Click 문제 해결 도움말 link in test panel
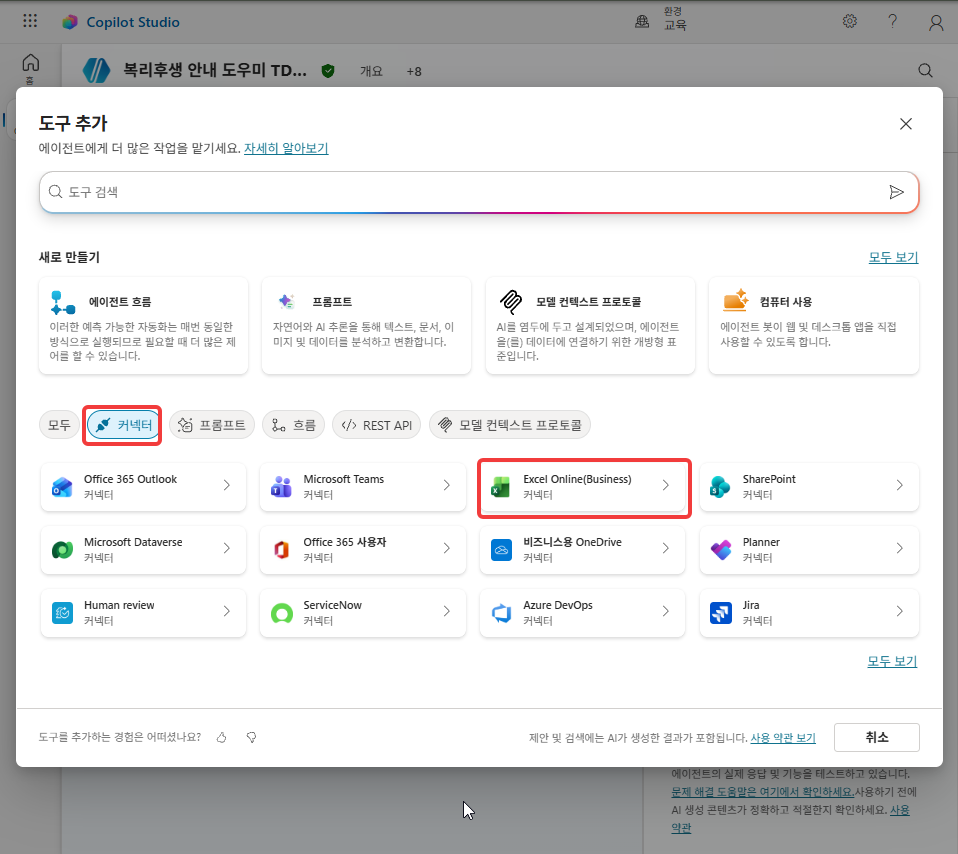 click(x=762, y=792)
